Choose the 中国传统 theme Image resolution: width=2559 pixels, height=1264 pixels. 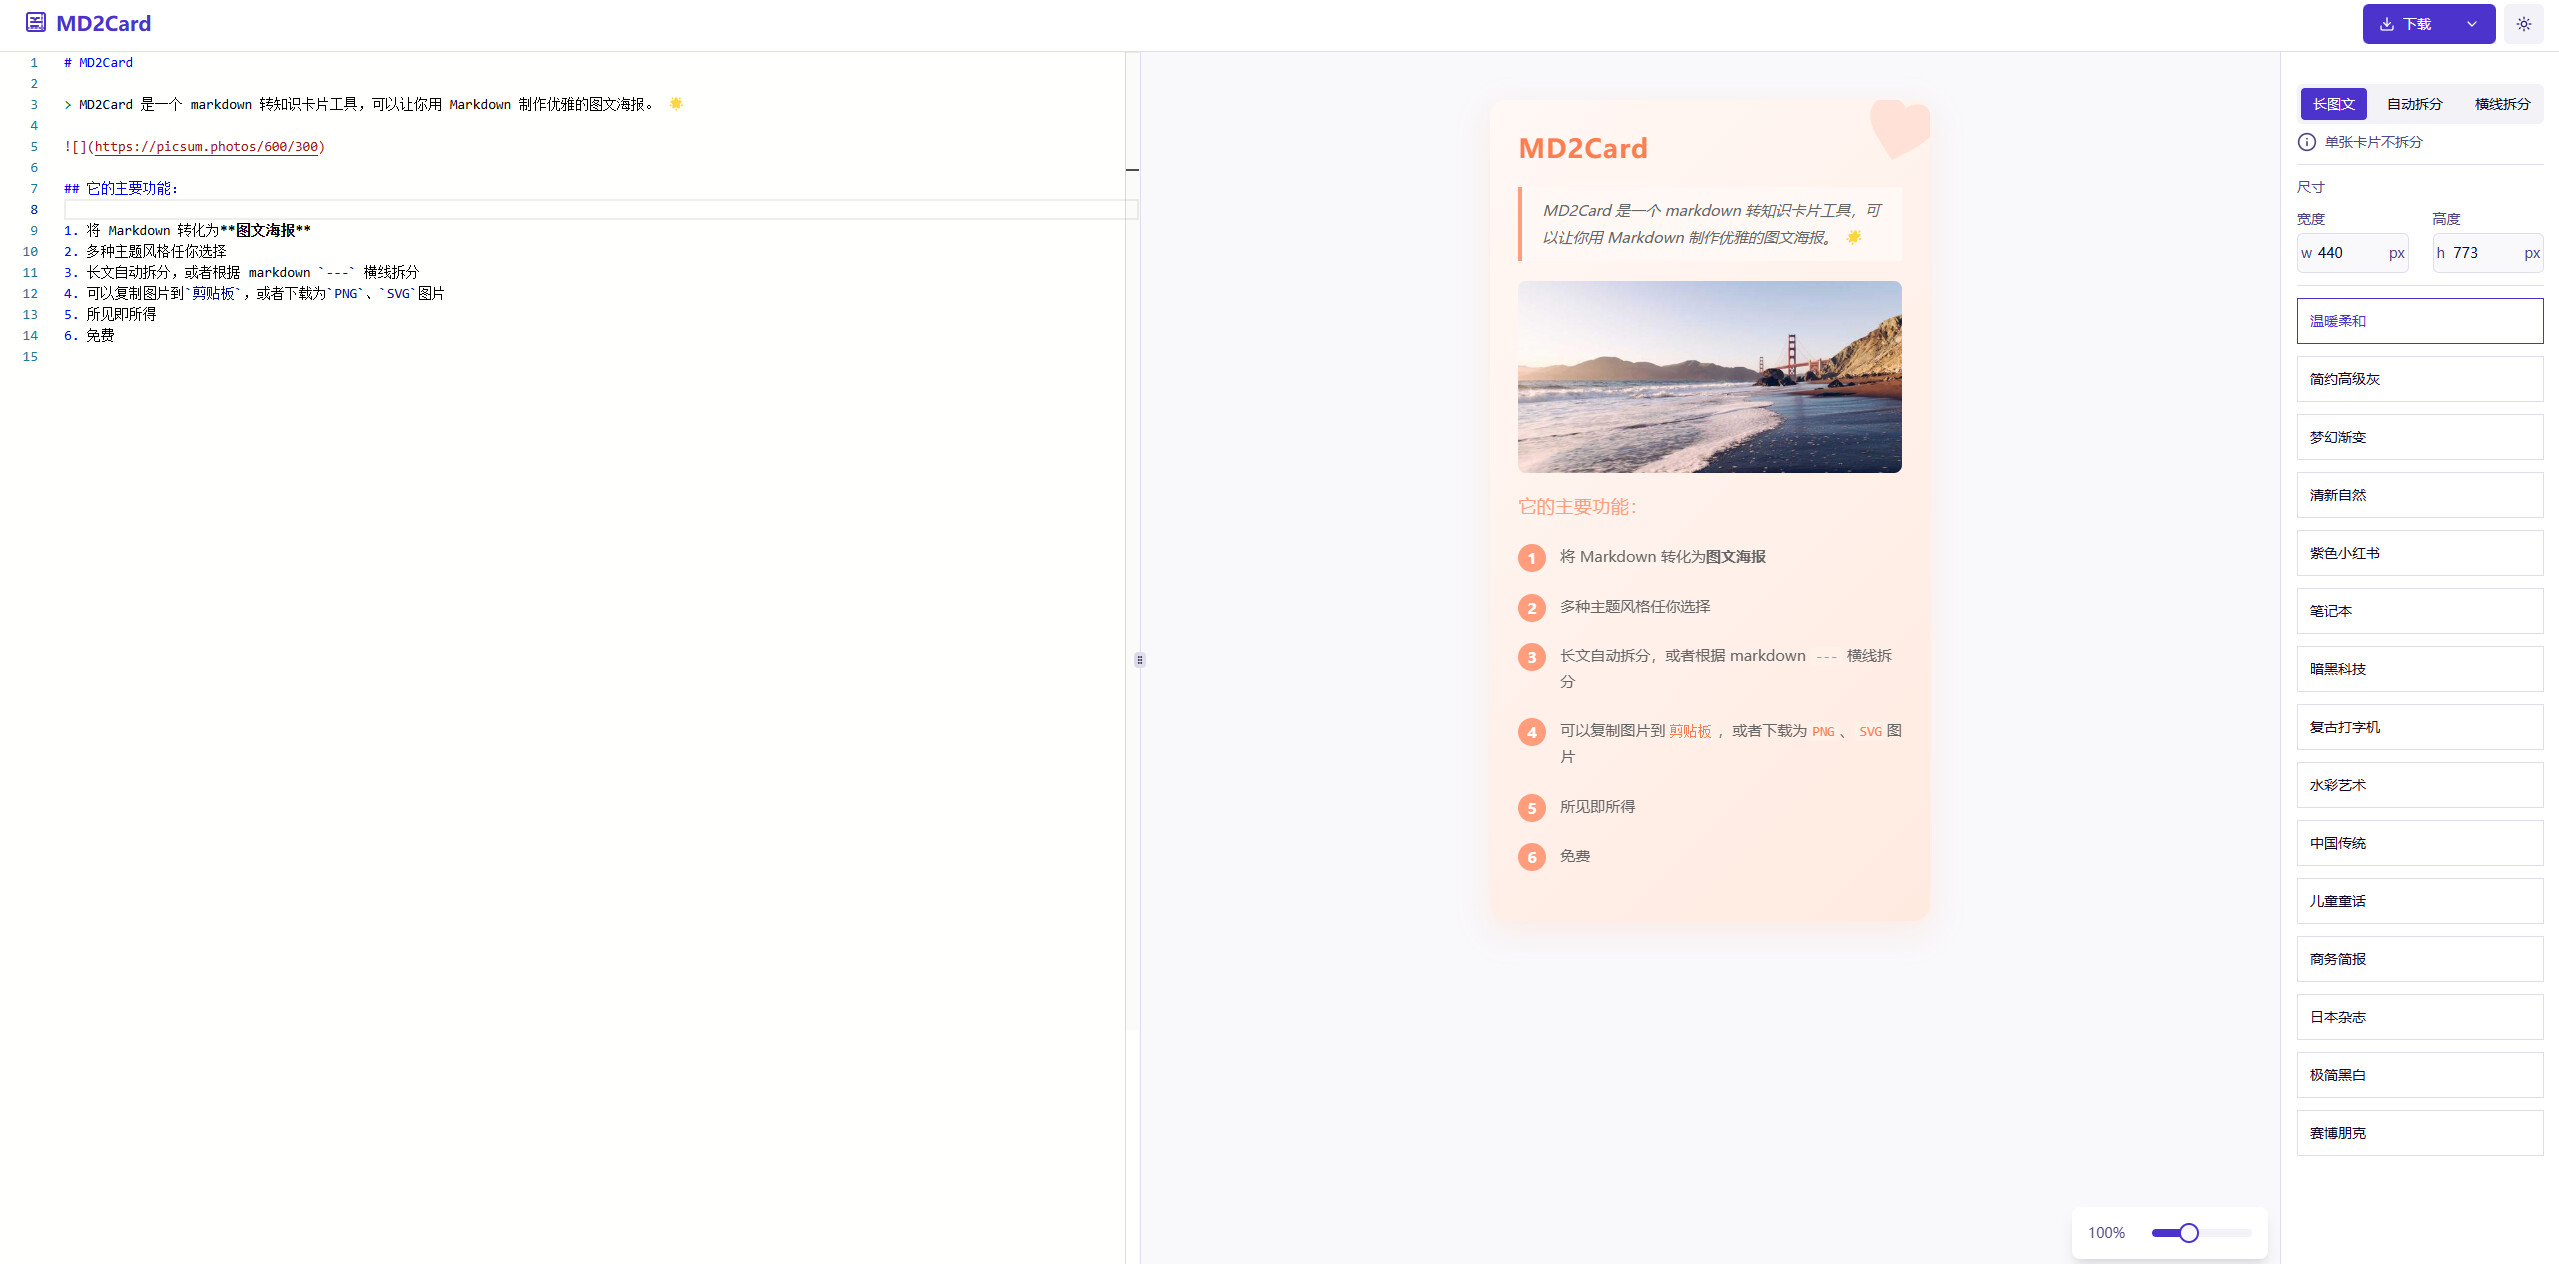2419,843
